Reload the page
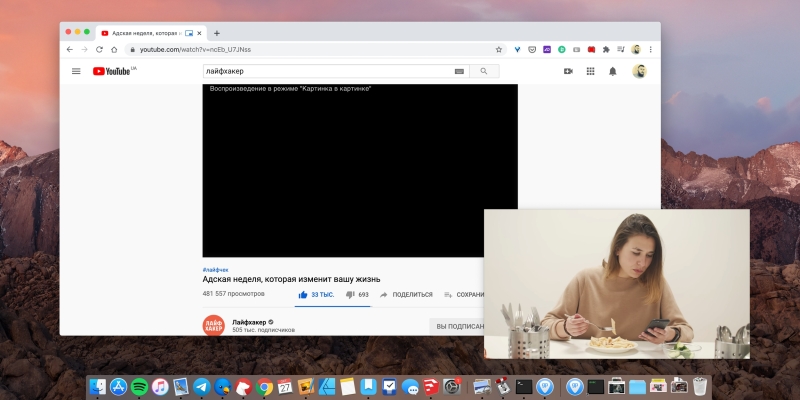Screen dimensions: 800x400 click(x=99, y=49)
